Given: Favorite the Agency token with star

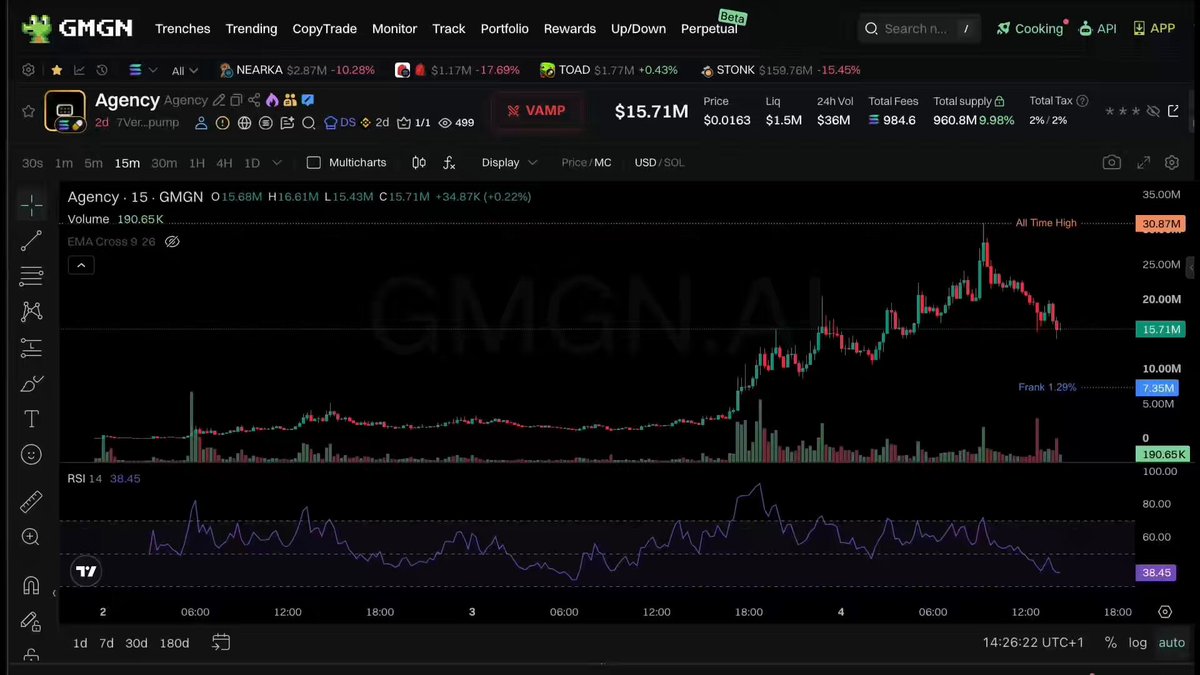Looking at the screenshot, I should [28, 111].
